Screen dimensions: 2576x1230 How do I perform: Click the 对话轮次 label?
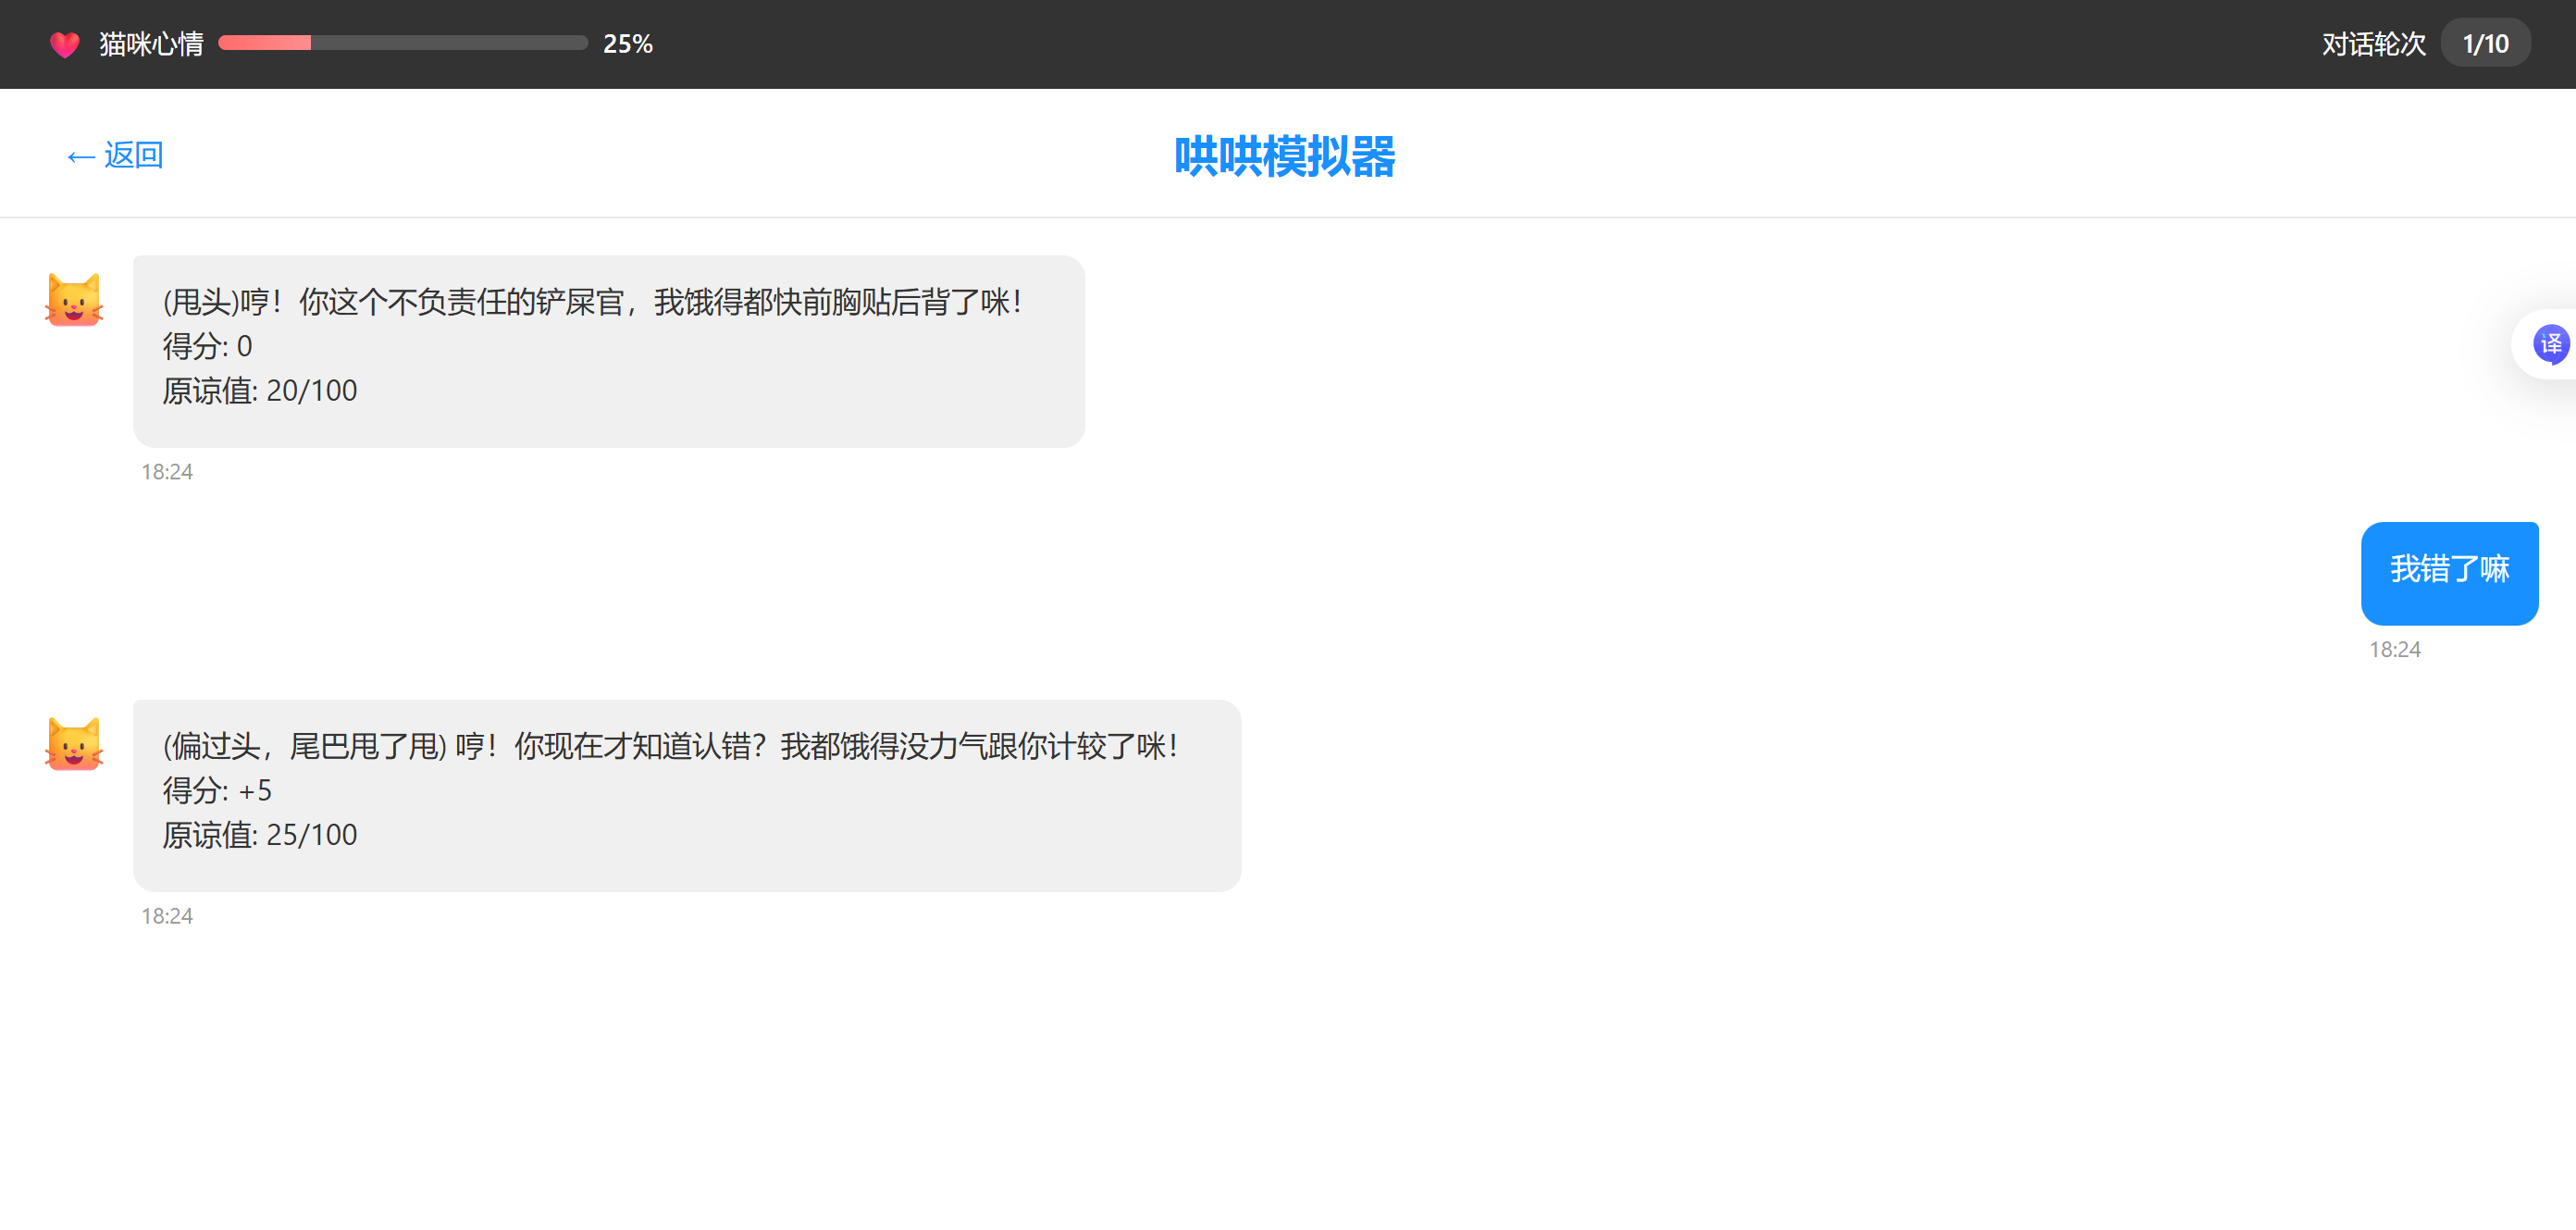point(2373,44)
